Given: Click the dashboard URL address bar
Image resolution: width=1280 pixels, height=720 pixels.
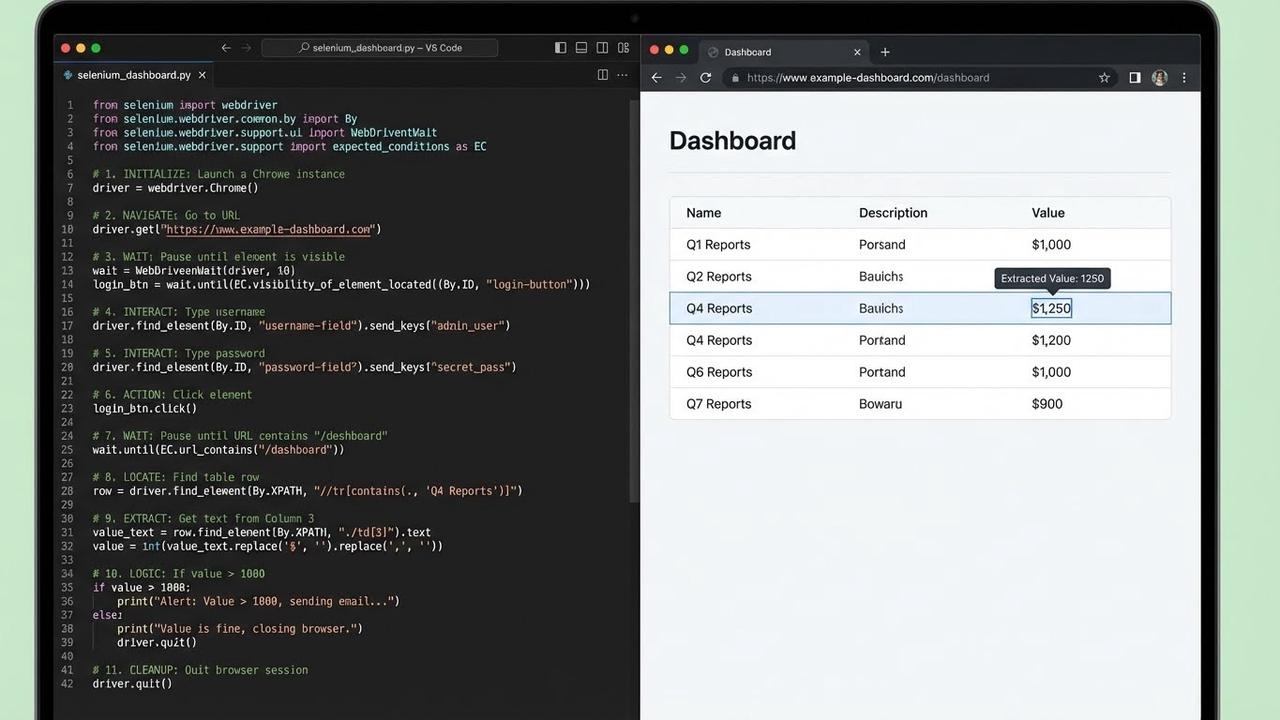Looking at the screenshot, I should pyautogui.click(x=900, y=77).
